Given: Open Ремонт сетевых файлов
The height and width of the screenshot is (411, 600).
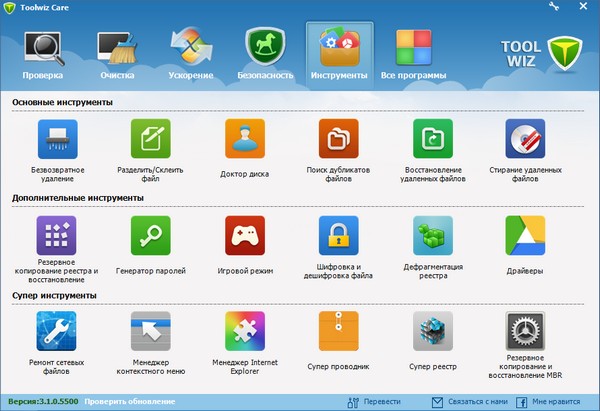Looking at the screenshot, I should [56, 331].
